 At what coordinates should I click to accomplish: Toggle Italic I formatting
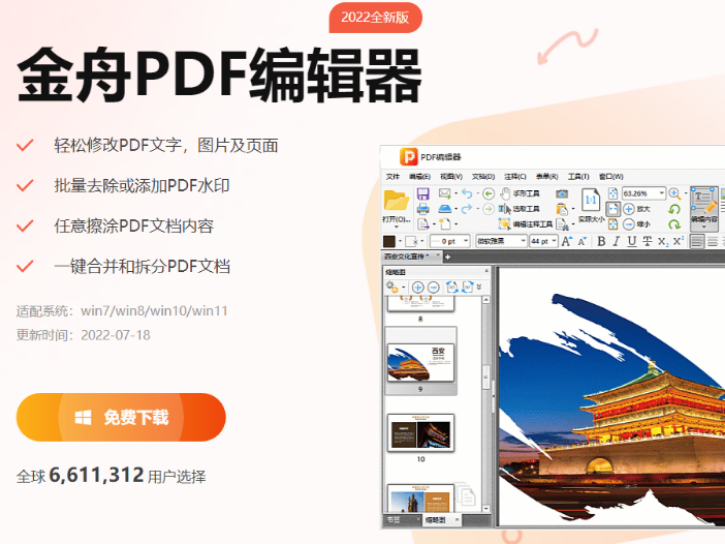pyautogui.click(x=616, y=241)
